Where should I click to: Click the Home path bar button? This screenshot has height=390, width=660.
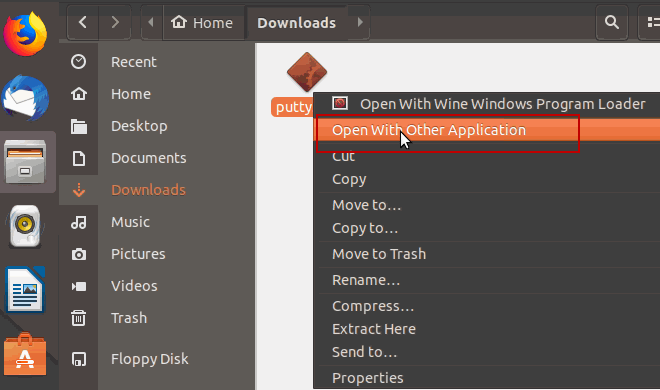tap(202, 22)
